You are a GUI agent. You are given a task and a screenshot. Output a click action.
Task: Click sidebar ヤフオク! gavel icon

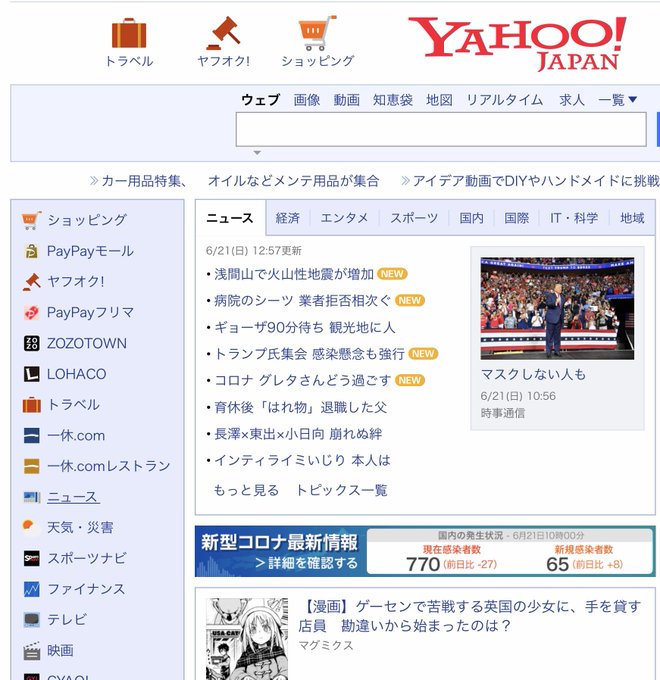click(x=32, y=282)
